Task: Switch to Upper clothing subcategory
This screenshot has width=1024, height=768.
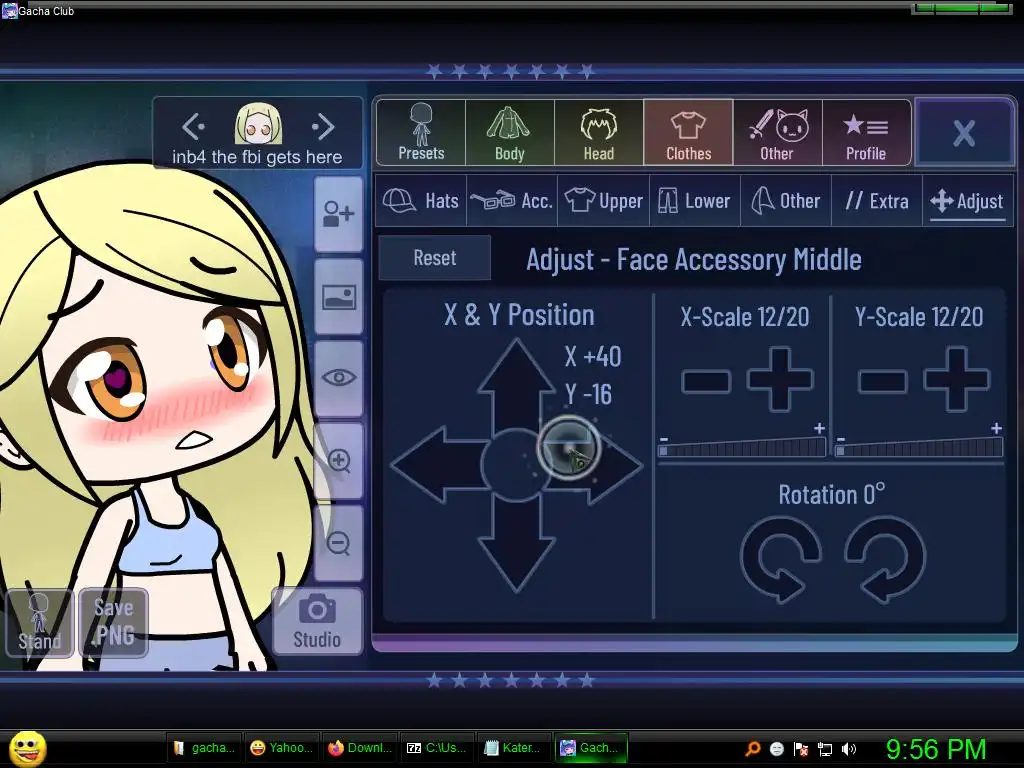Action: tap(603, 200)
